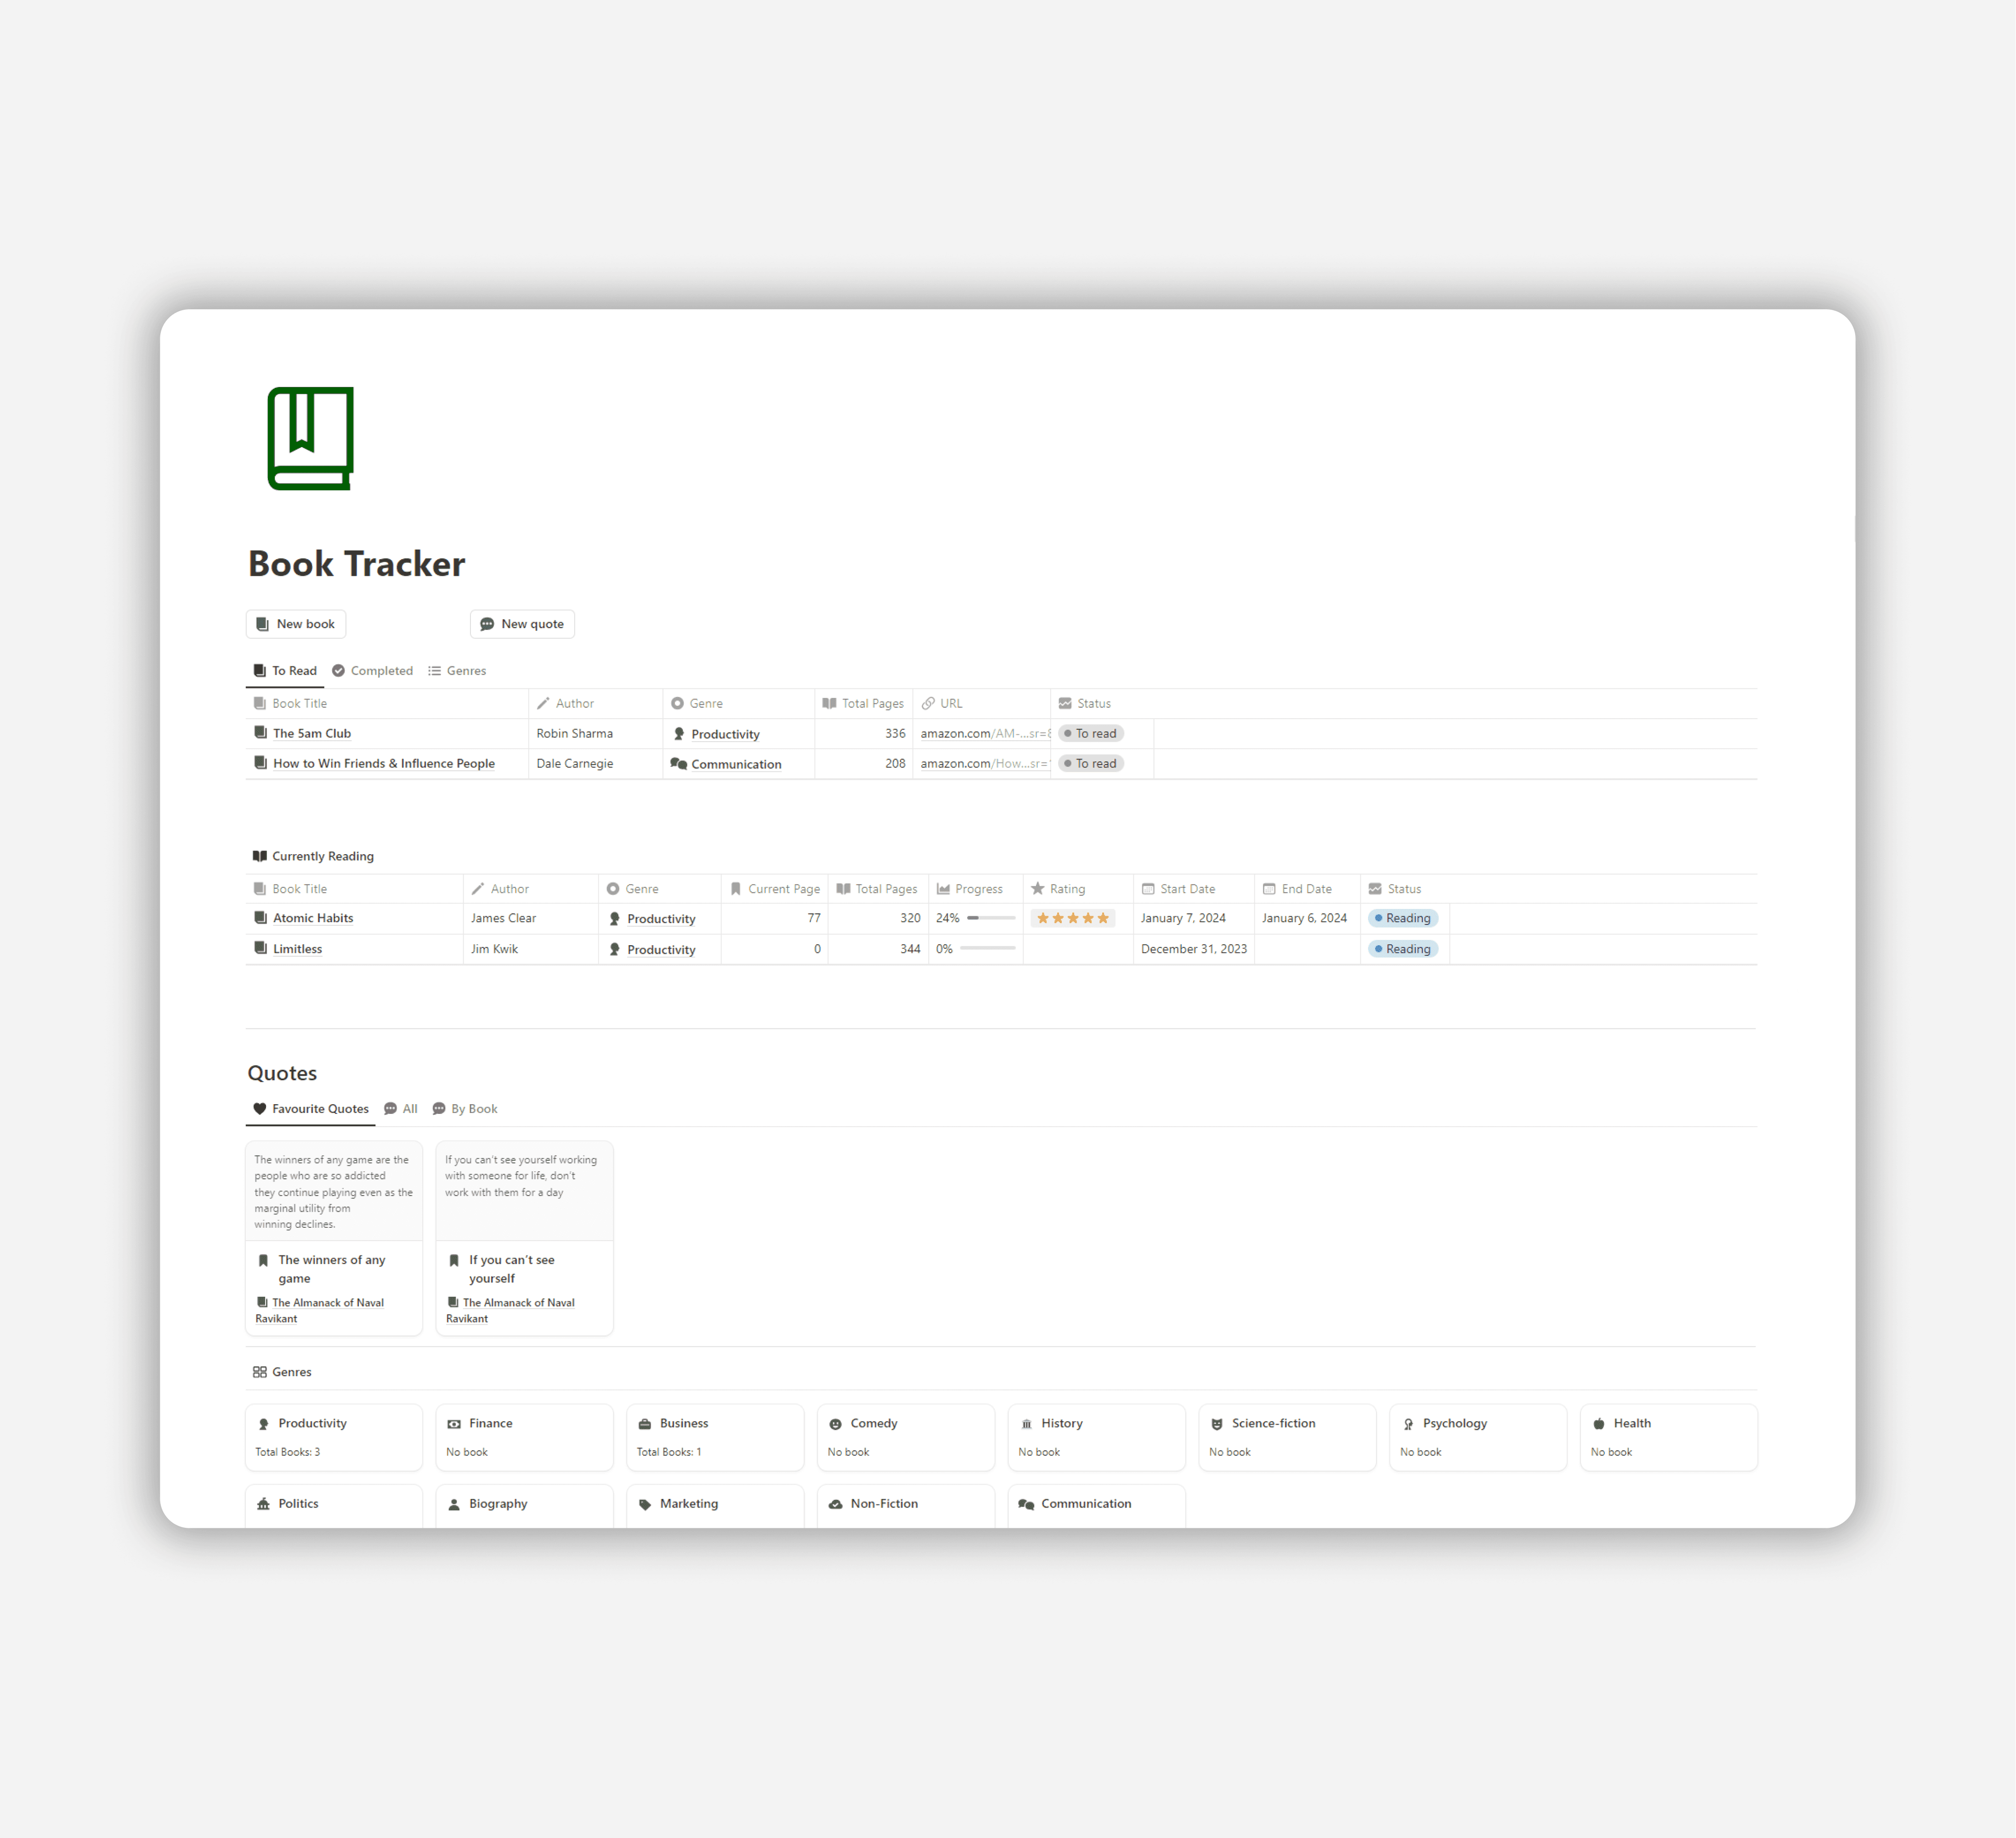Open the History genre card
2016x1838 pixels.
point(1097,1437)
